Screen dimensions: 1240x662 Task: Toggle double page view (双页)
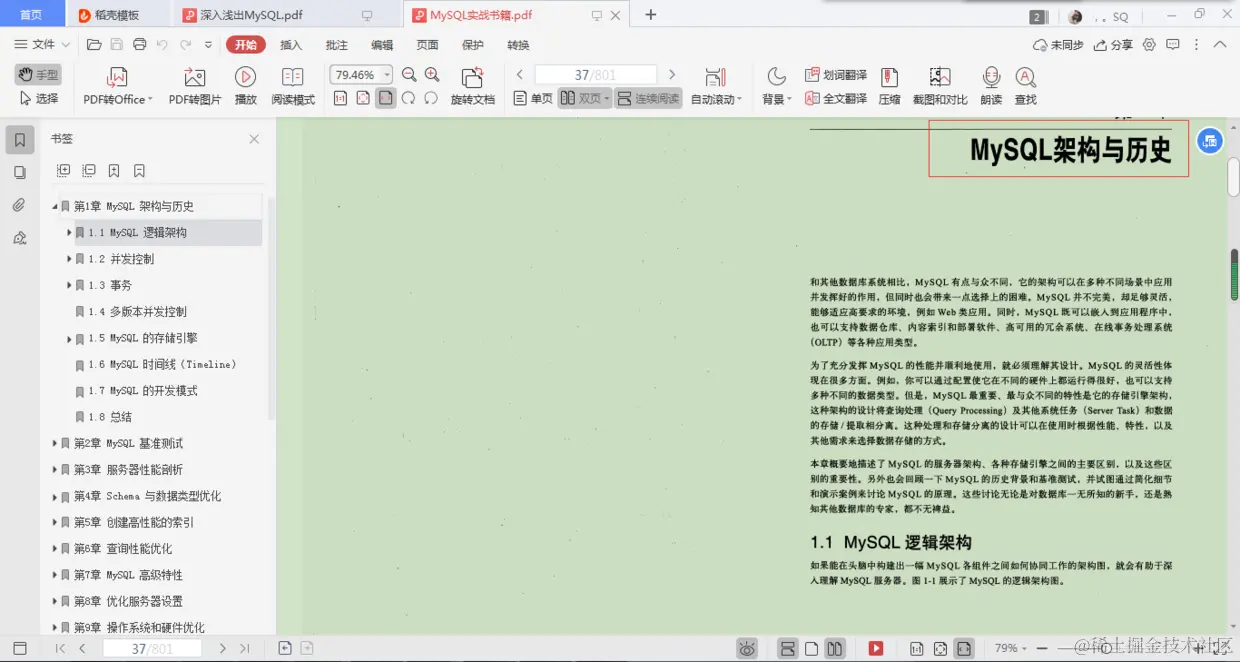[585, 98]
